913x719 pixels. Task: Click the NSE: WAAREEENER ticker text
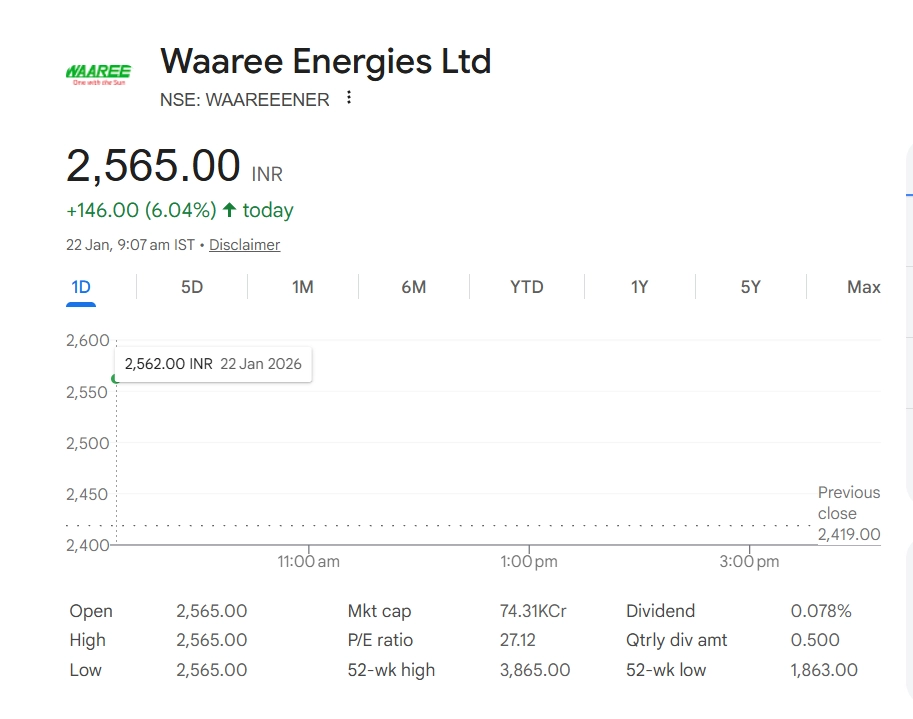coord(244,99)
